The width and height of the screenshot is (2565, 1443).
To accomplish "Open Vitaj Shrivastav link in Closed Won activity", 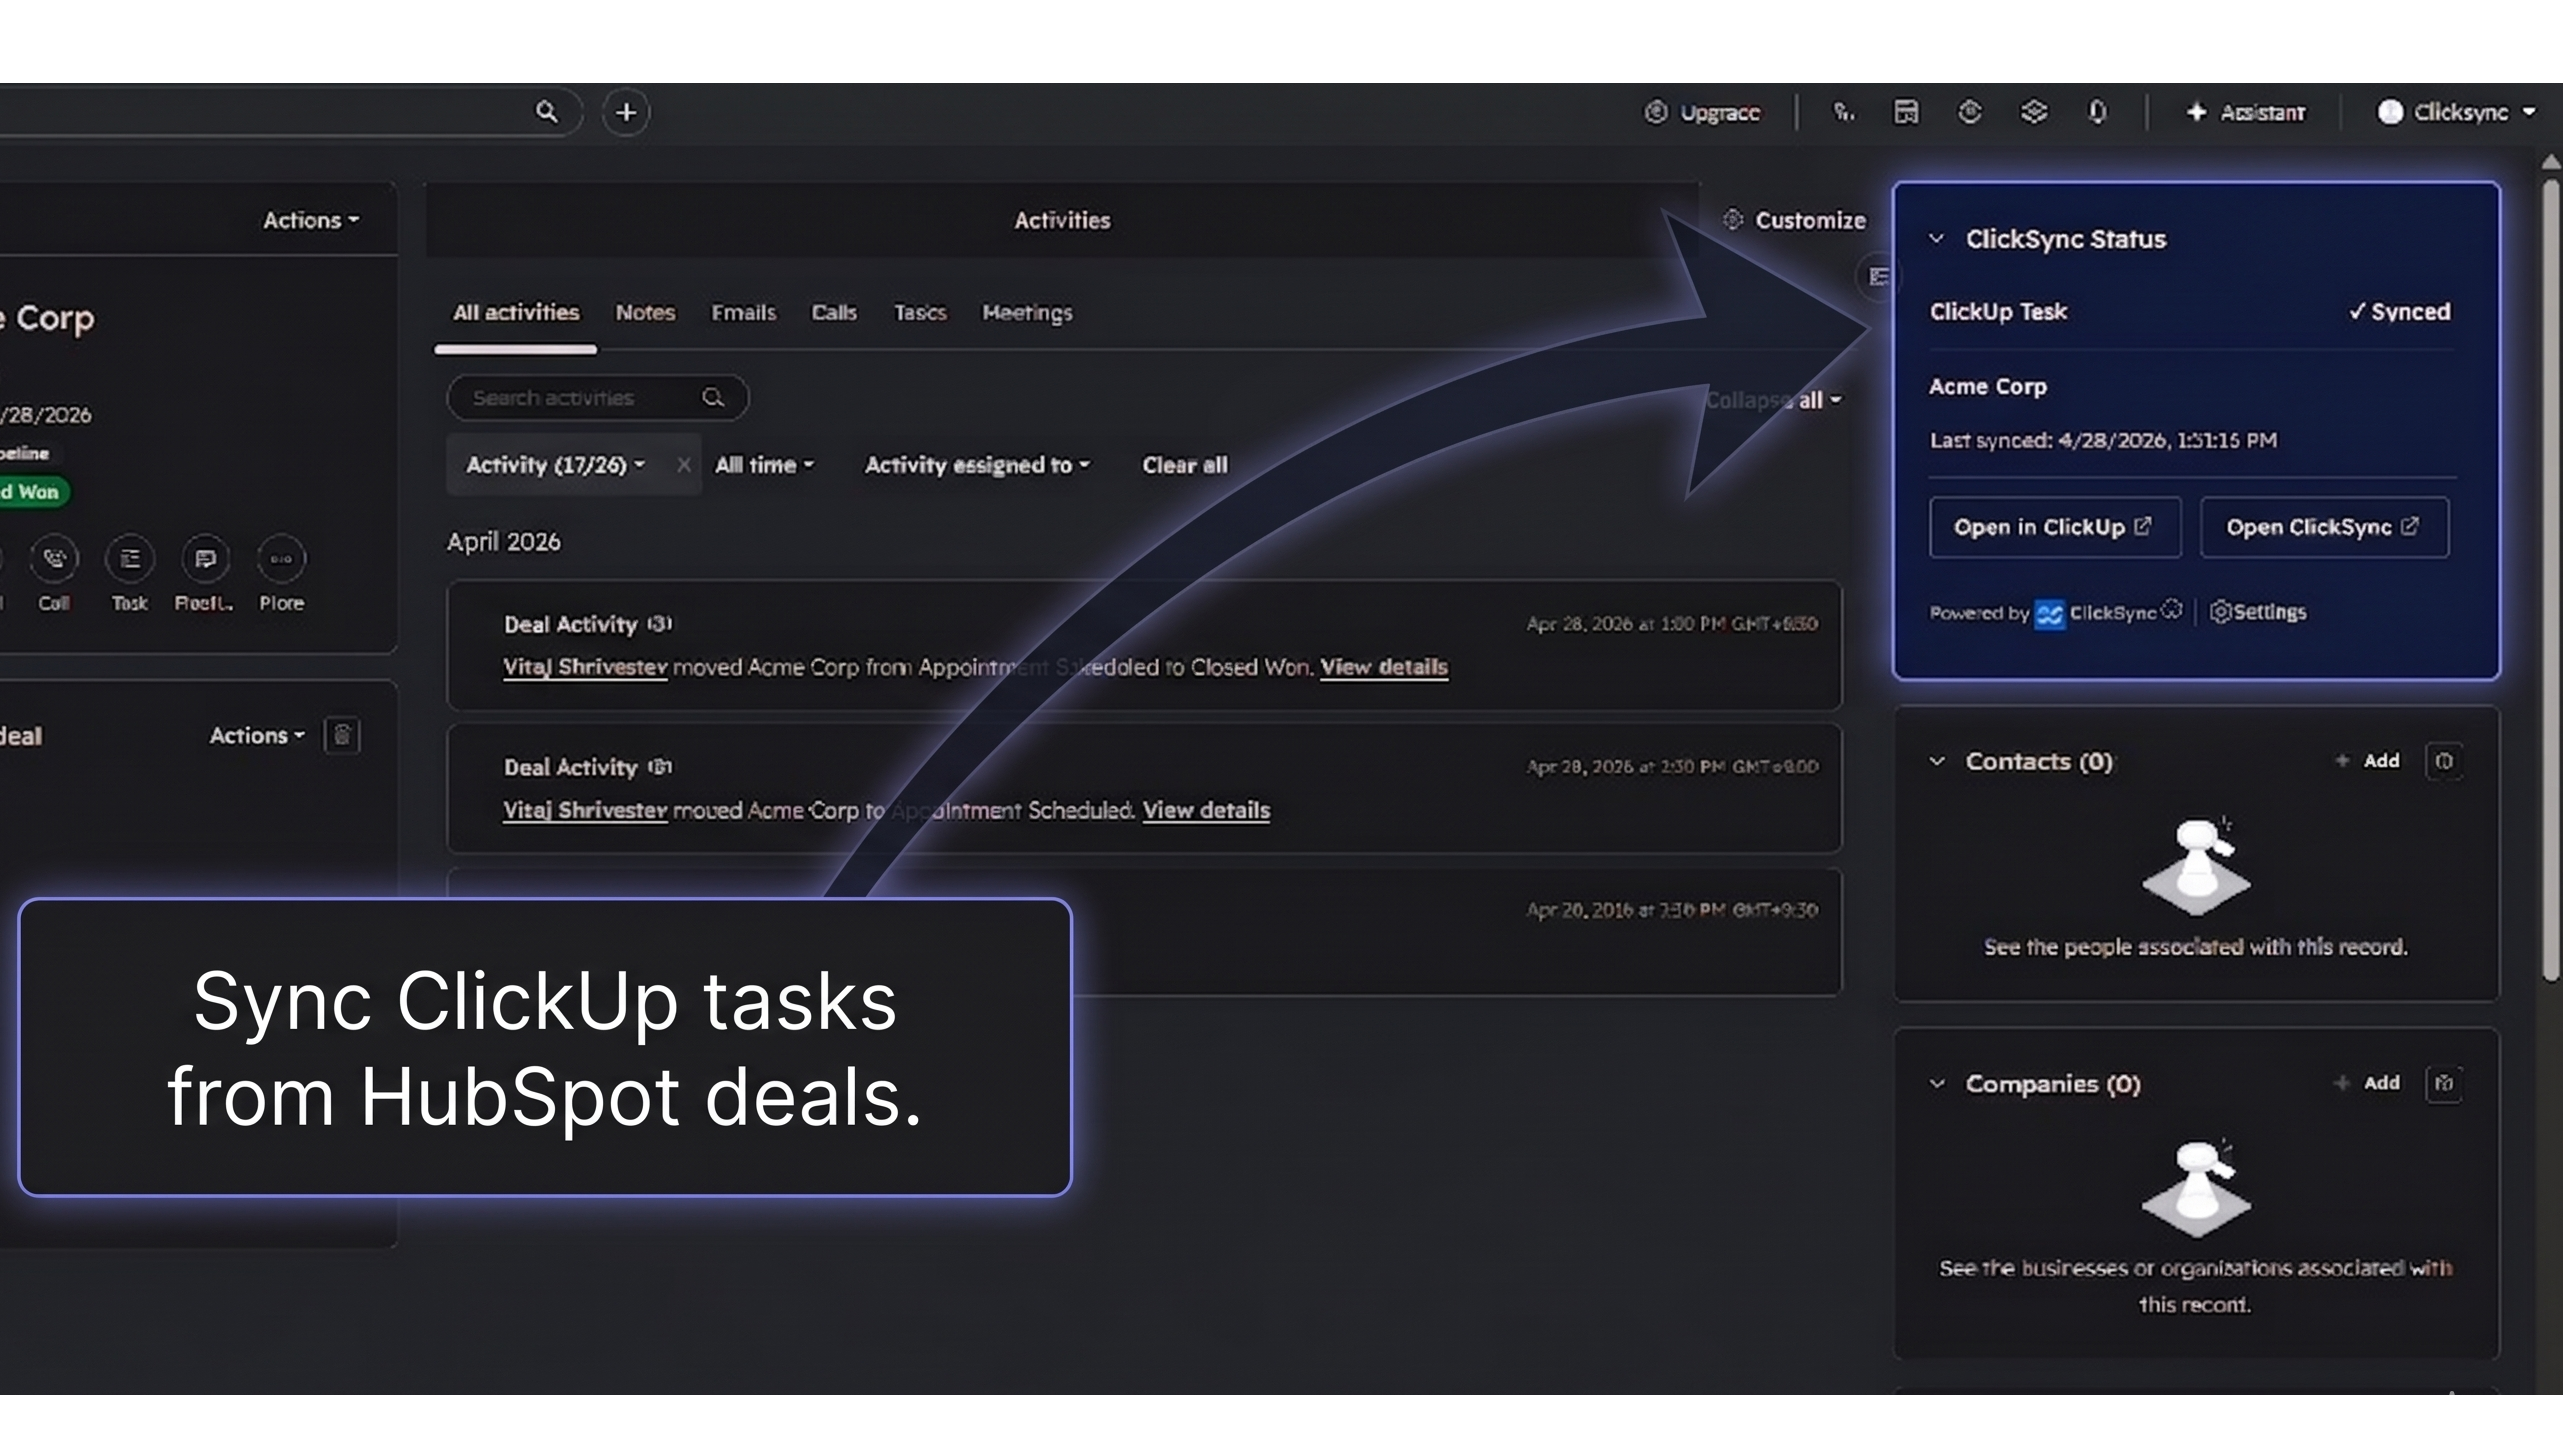I will click(585, 667).
